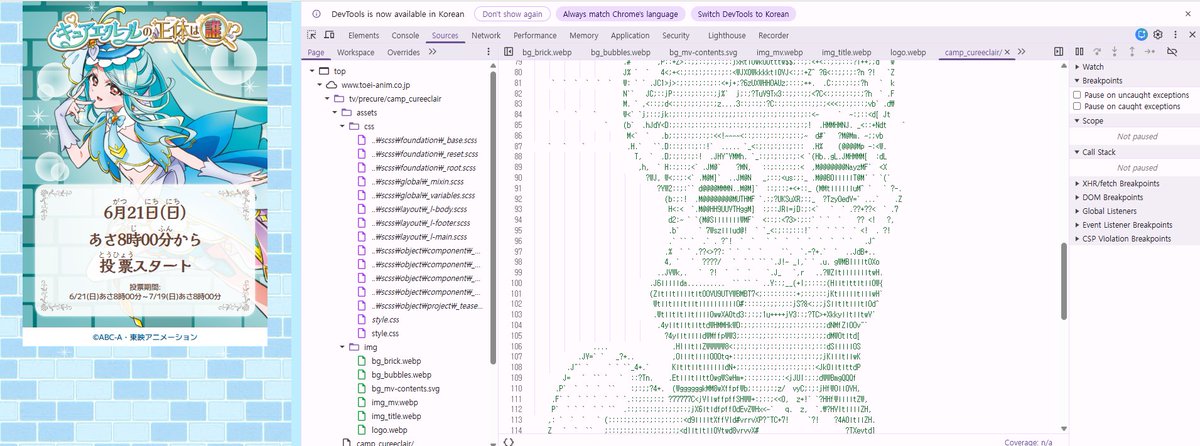Collapse the assets folder

pyautogui.click(x=334, y=113)
